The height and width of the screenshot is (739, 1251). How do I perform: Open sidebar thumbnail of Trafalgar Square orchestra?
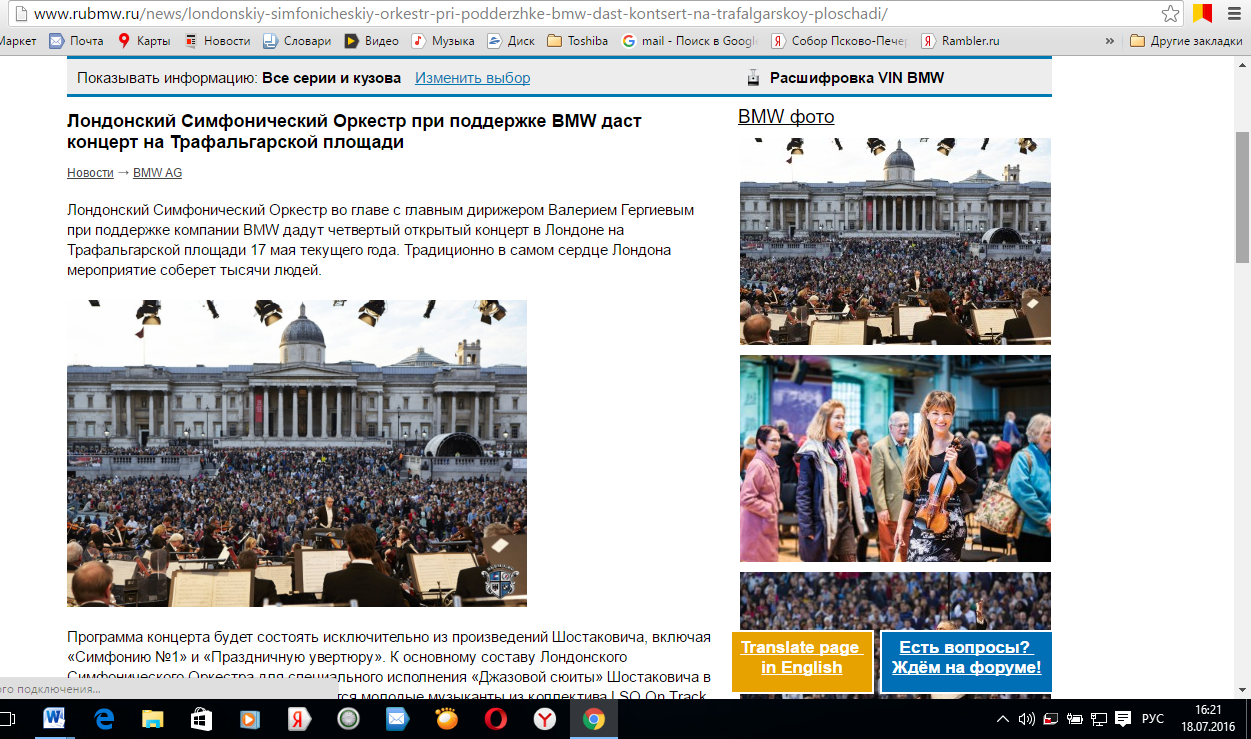point(895,241)
